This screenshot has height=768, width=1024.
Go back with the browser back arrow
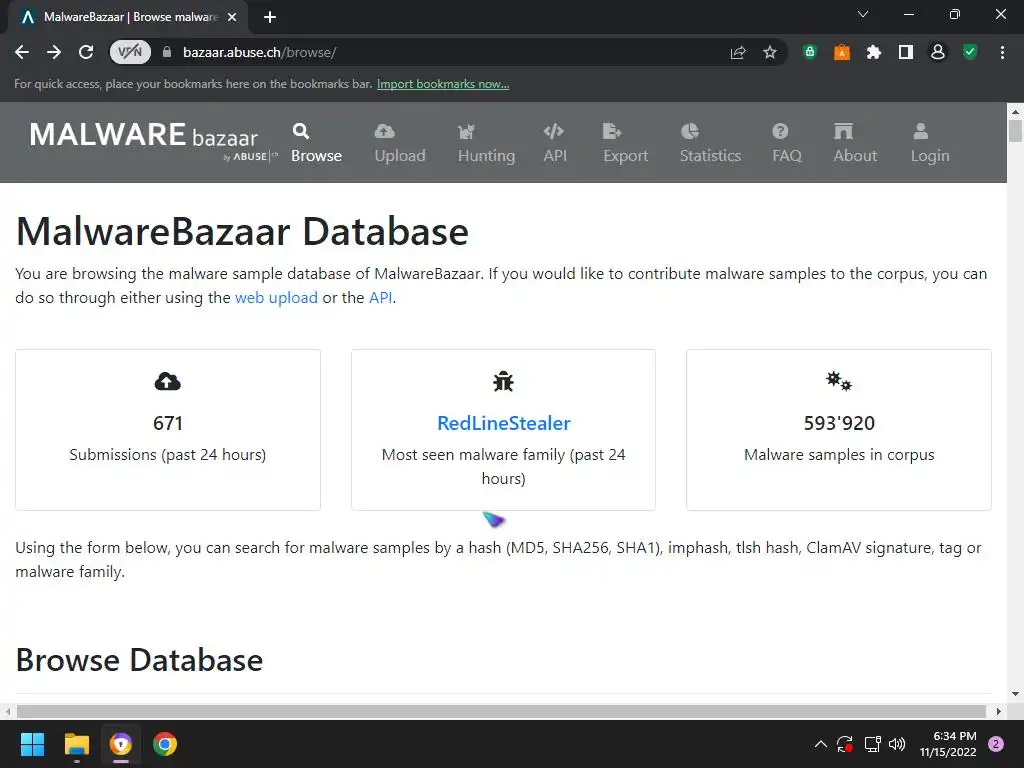22,52
